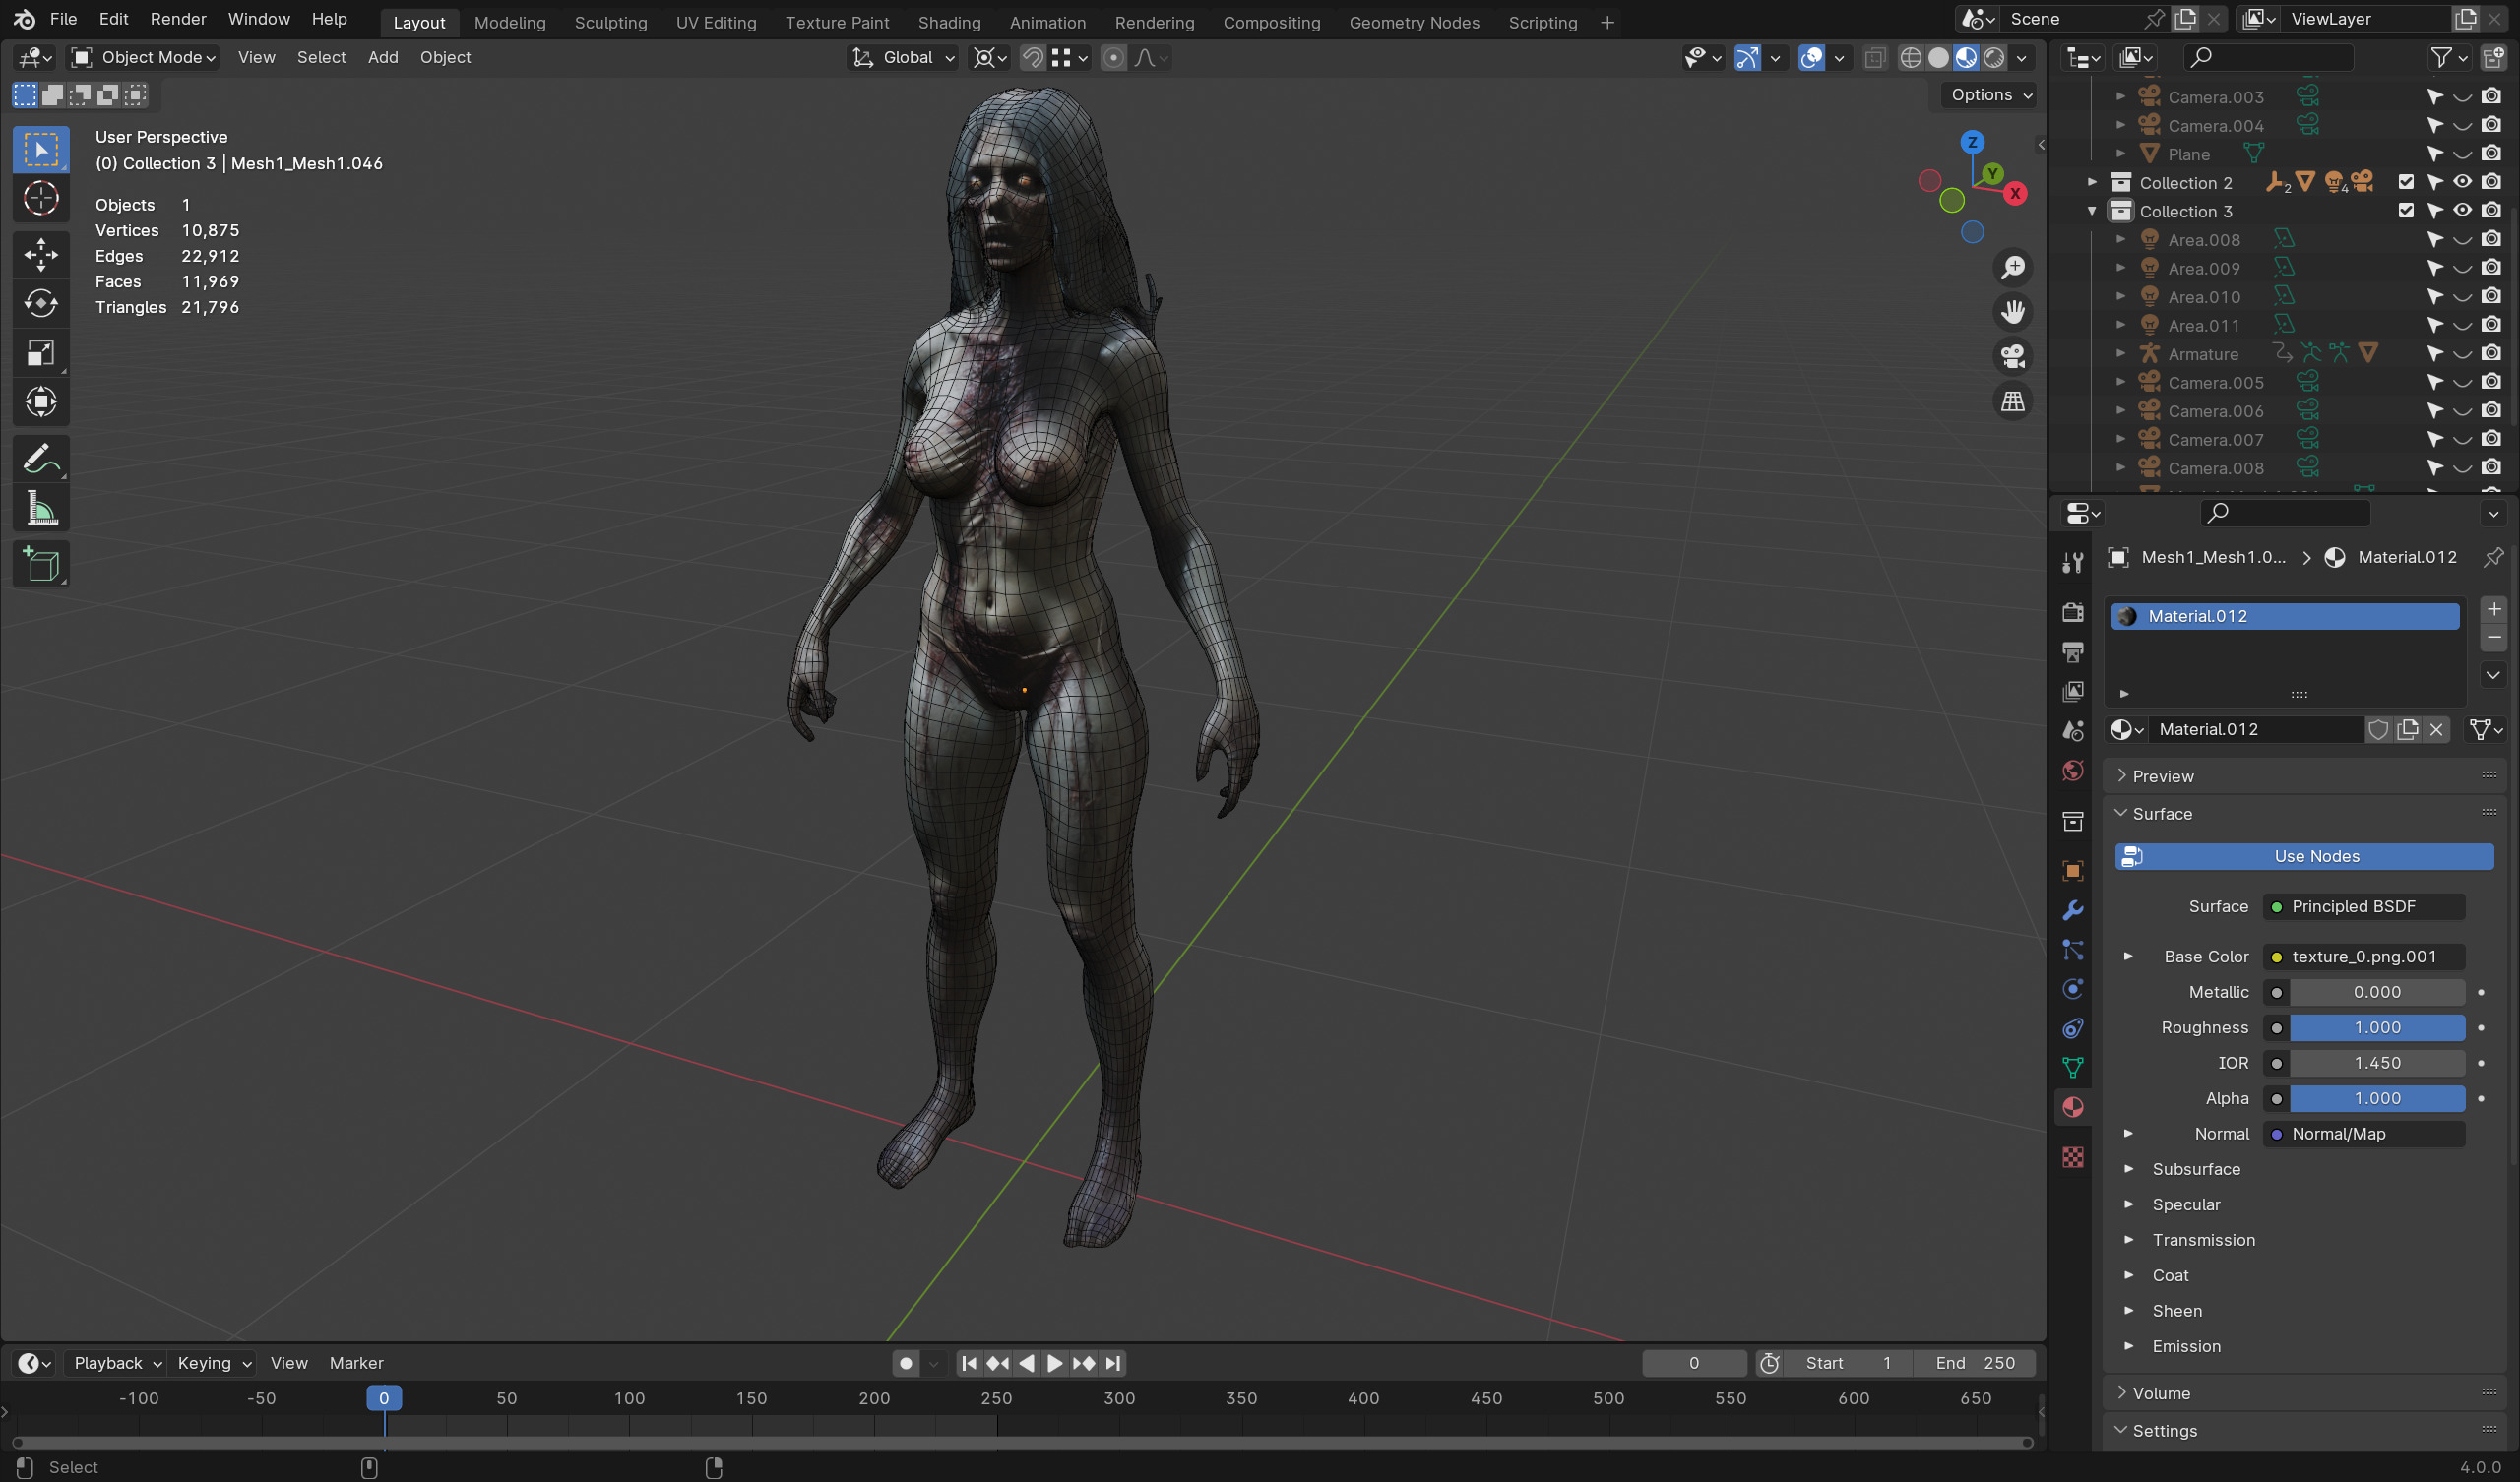The width and height of the screenshot is (2520, 1482).
Task: Hide Collection 3 with eye icon
Action: click(2462, 211)
